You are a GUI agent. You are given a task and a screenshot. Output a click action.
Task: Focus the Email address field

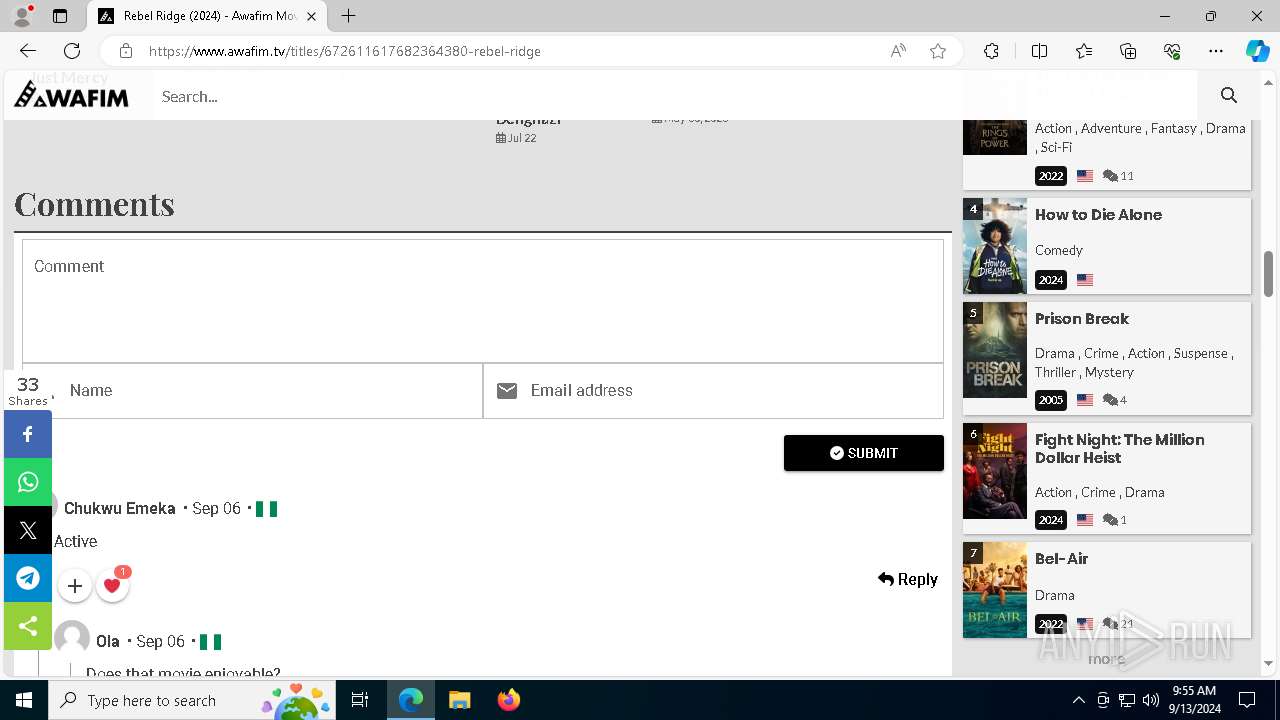click(x=714, y=391)
